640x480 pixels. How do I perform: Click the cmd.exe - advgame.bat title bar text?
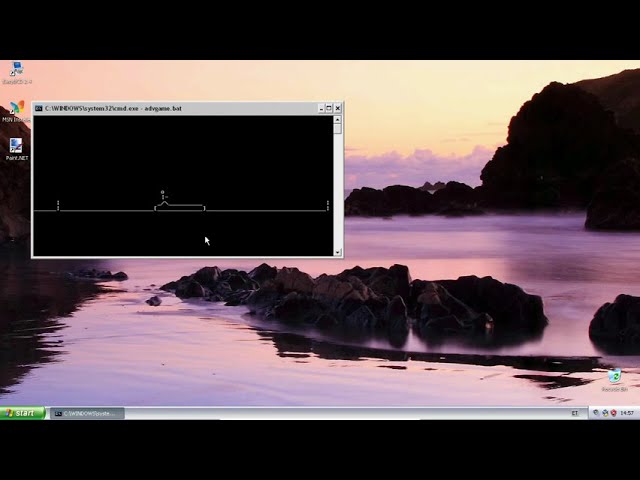click(113, 108)
